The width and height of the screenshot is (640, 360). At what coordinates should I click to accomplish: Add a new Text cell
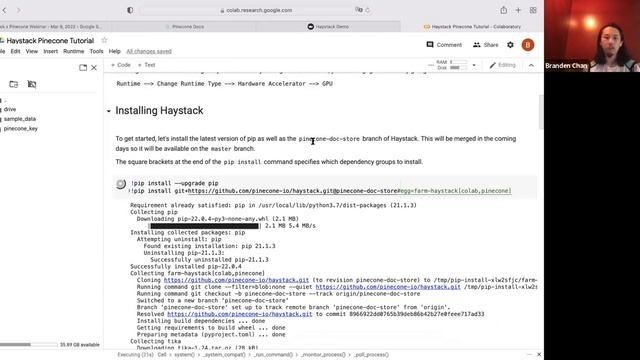coord(146,65)
